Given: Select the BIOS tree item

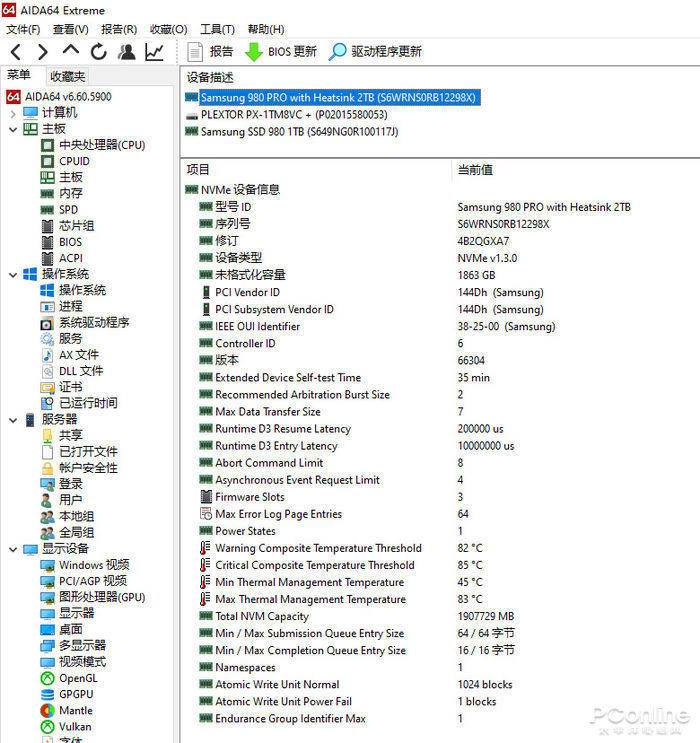Looking at the screenshot, I should (x=62, y=242).
